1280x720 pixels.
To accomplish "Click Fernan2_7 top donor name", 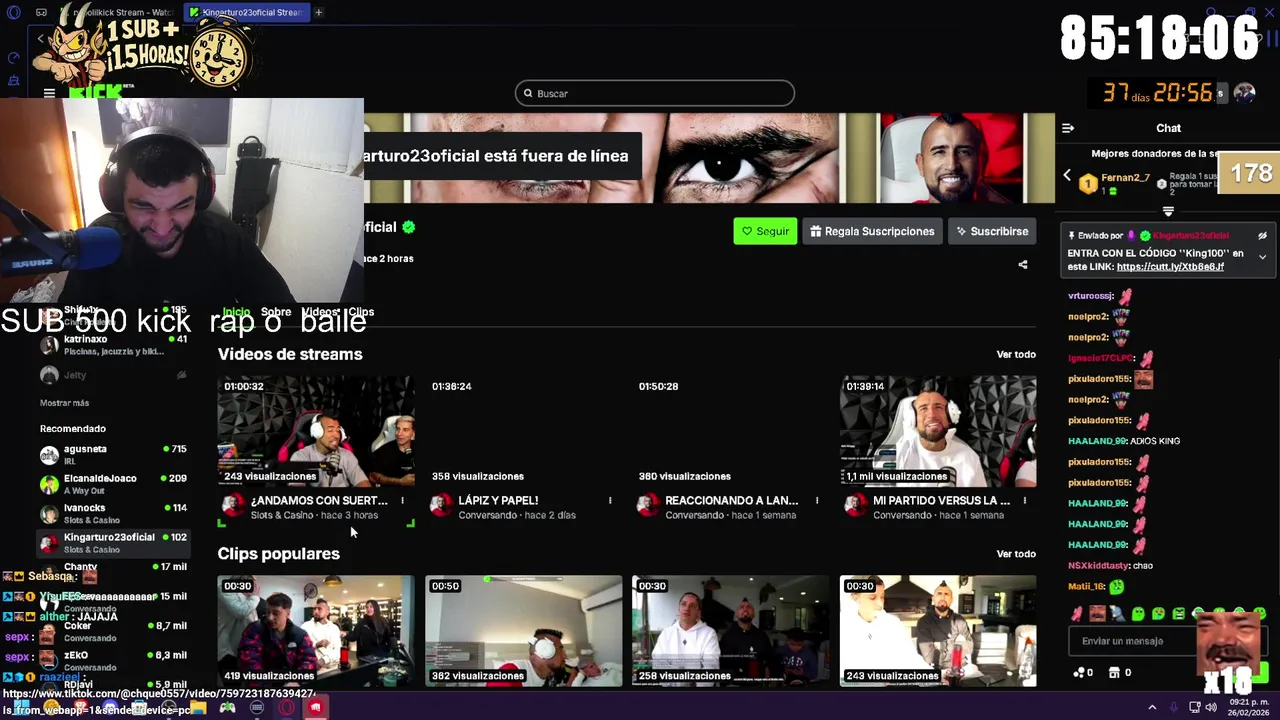I will click(x=1125, y=178).
